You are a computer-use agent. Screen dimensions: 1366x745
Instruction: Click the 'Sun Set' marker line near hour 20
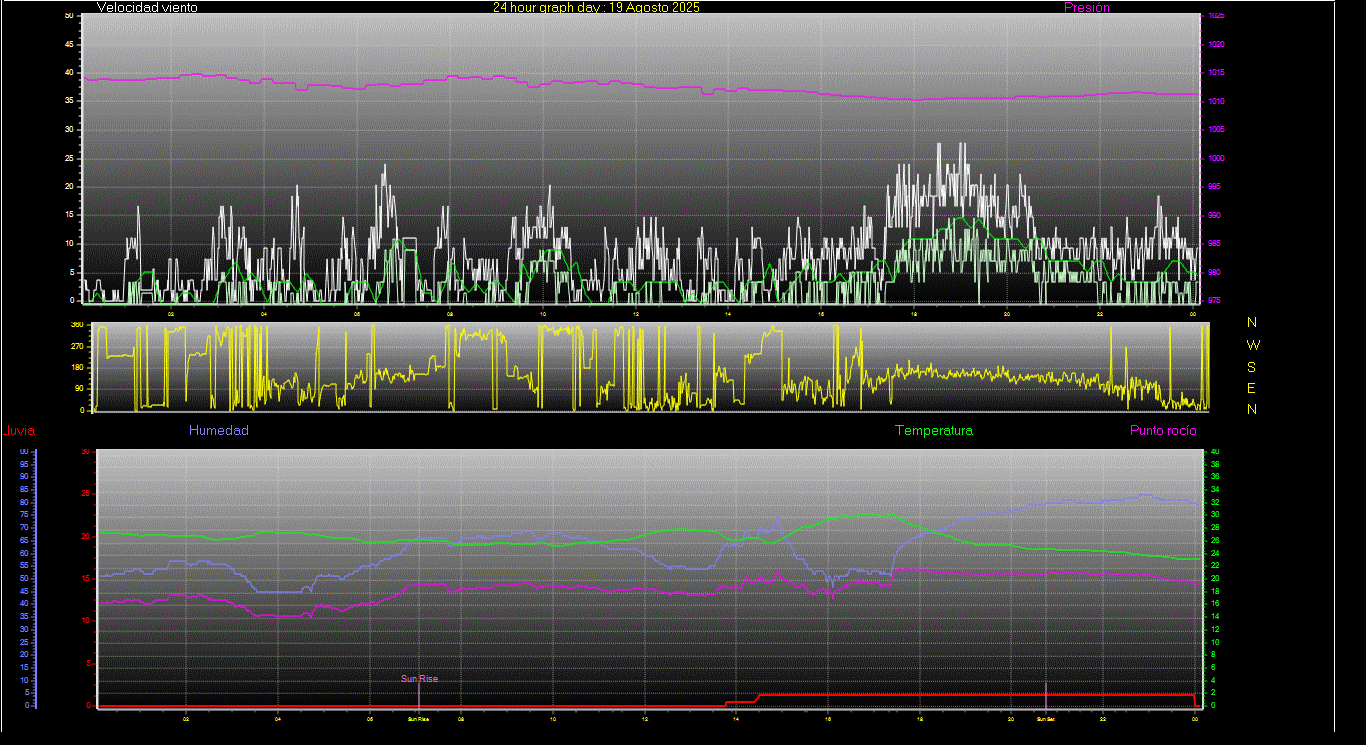pyautogui.click(x=1046, y=695)
